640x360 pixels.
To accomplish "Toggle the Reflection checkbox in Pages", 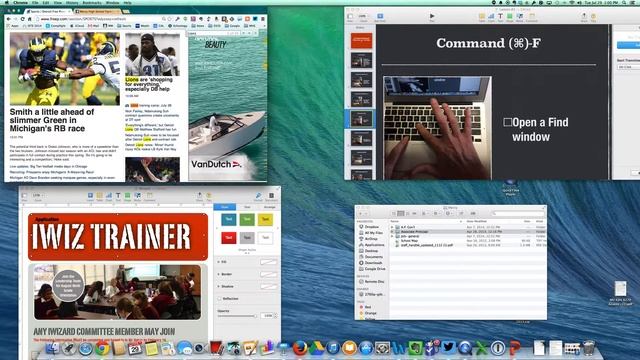I will [219, 299].
